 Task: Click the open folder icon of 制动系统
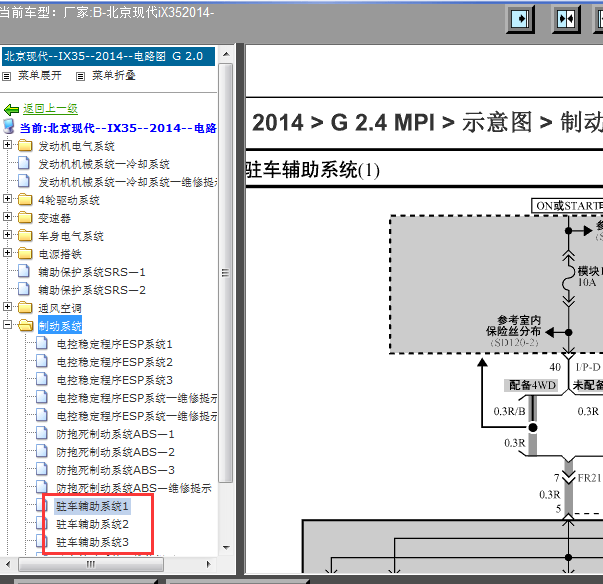(x=26, y=326)
